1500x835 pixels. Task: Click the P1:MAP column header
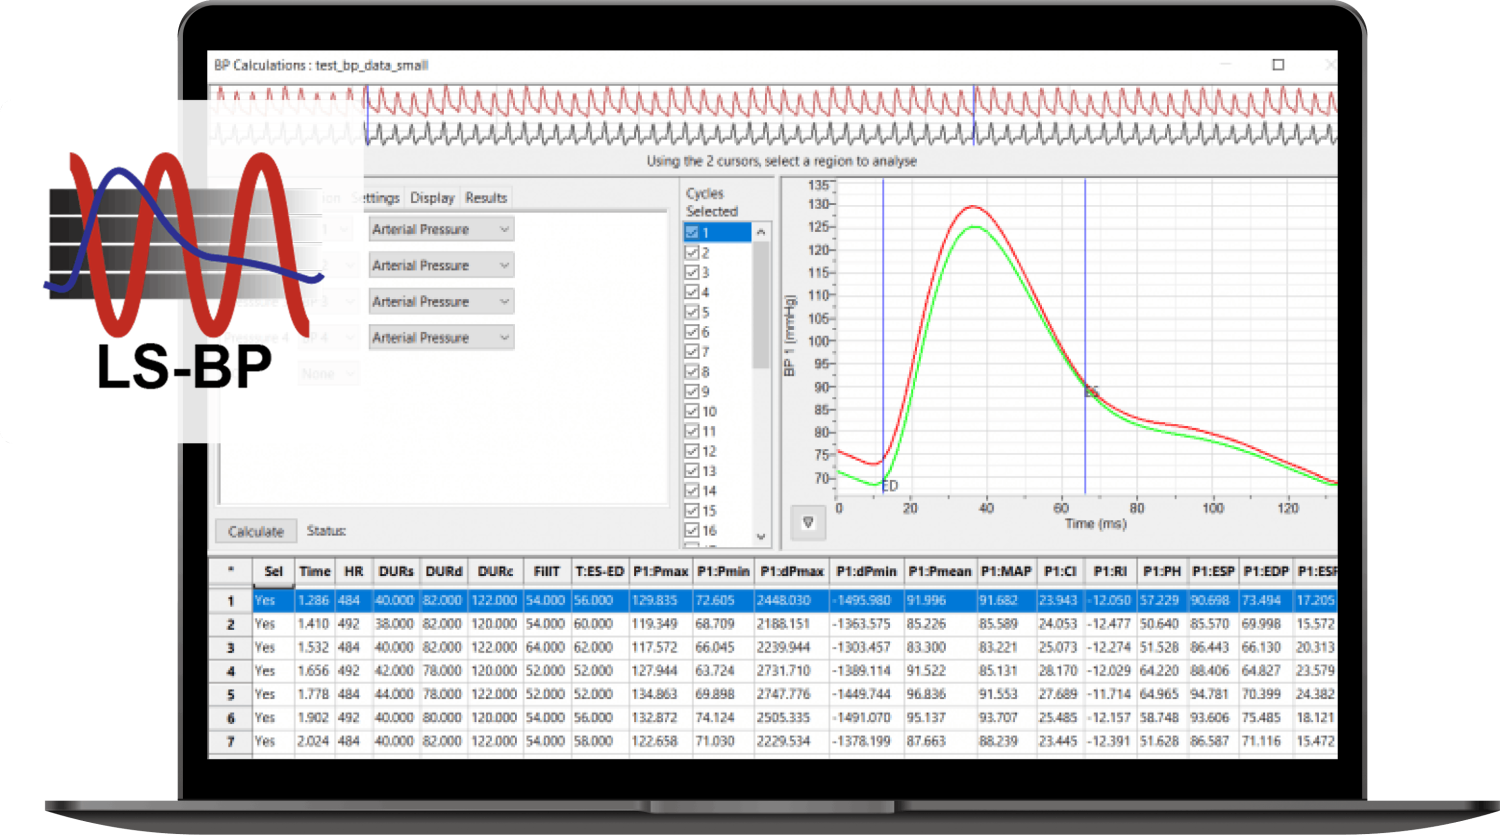(x=1005, y=571)
